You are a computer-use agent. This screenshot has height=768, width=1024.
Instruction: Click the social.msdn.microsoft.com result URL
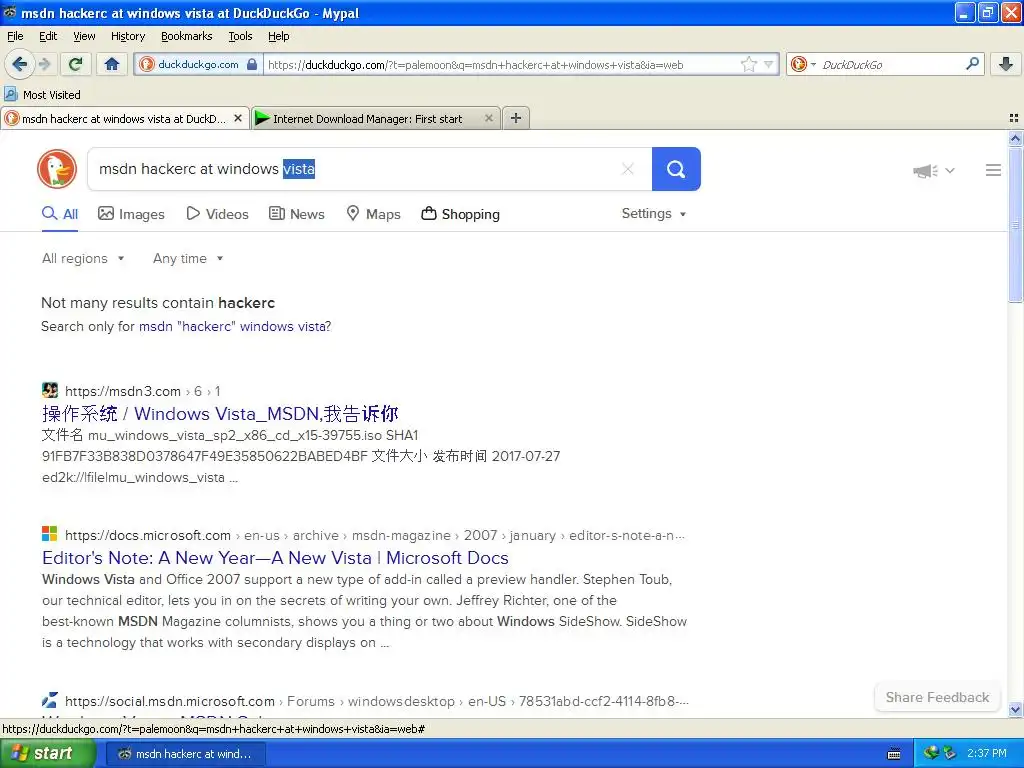pyautogui.click(x=377, y=701)
